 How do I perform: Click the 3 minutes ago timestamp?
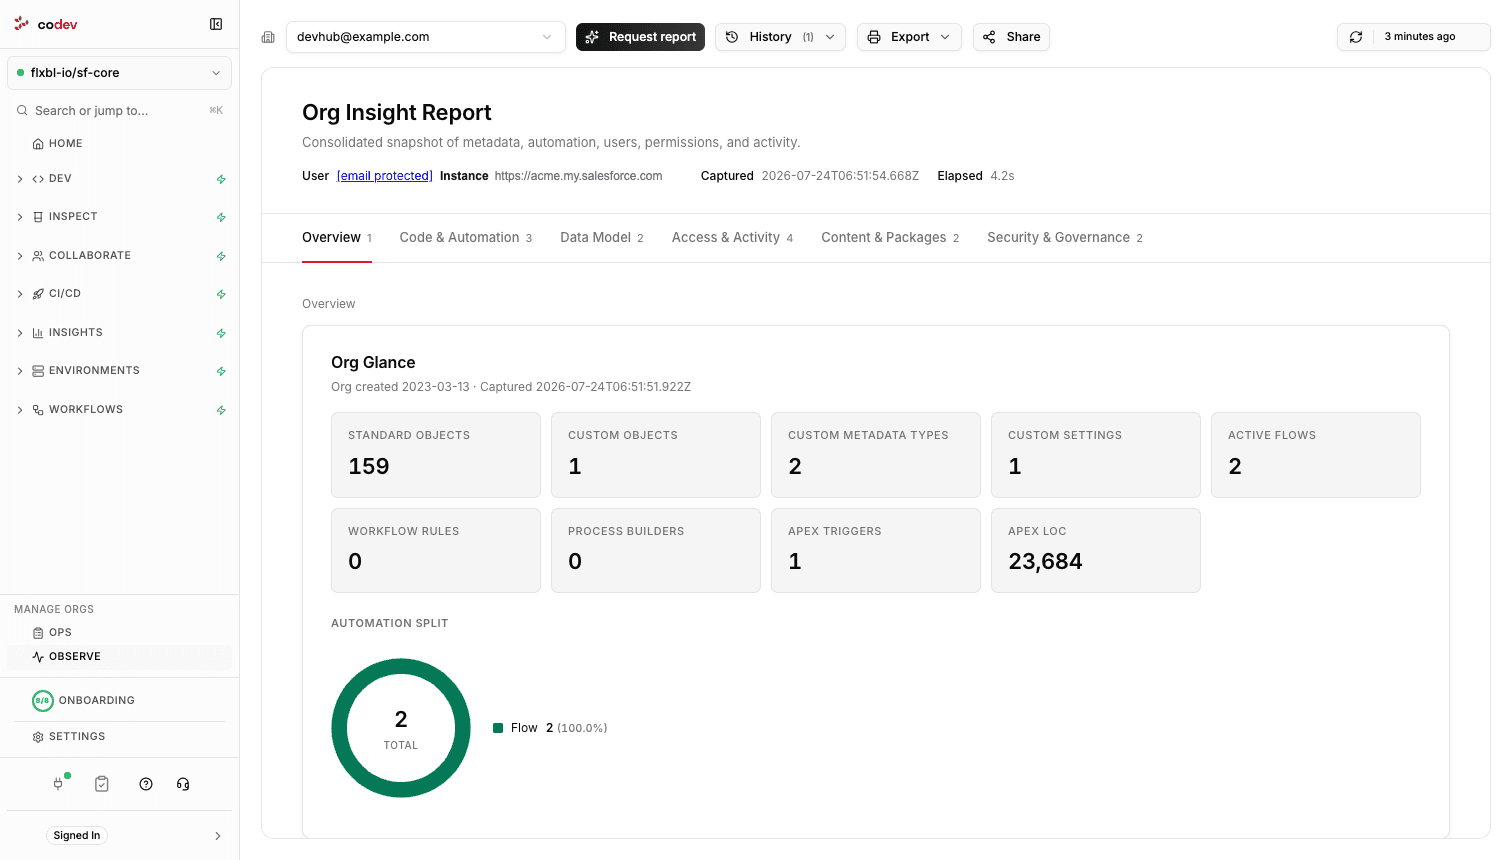pos(1419,37)
